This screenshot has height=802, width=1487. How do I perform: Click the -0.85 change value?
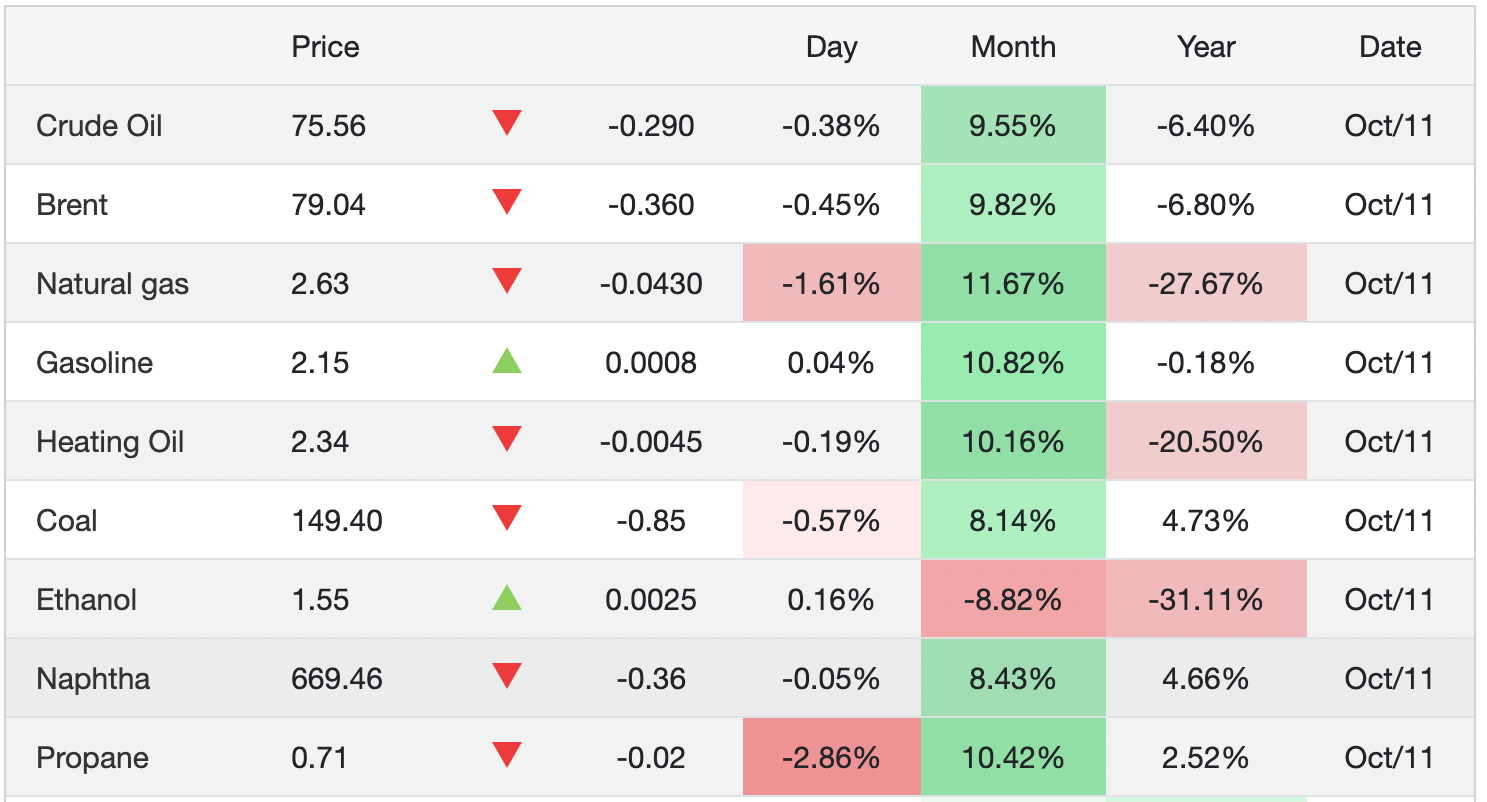coord(651,520)
